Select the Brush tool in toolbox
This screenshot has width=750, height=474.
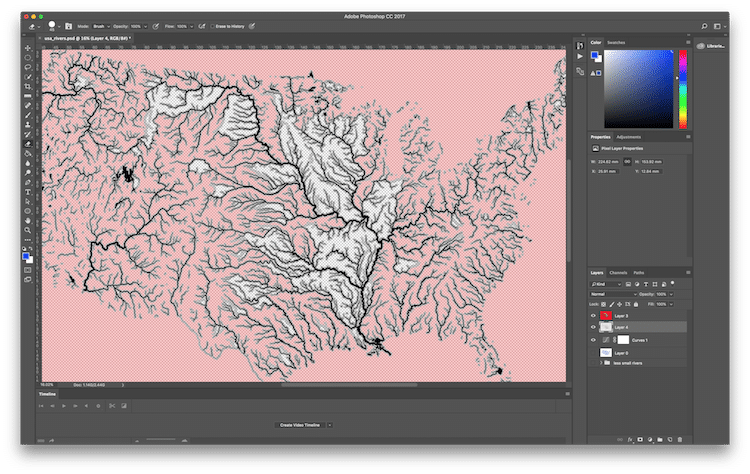click(x=28, y=115)
